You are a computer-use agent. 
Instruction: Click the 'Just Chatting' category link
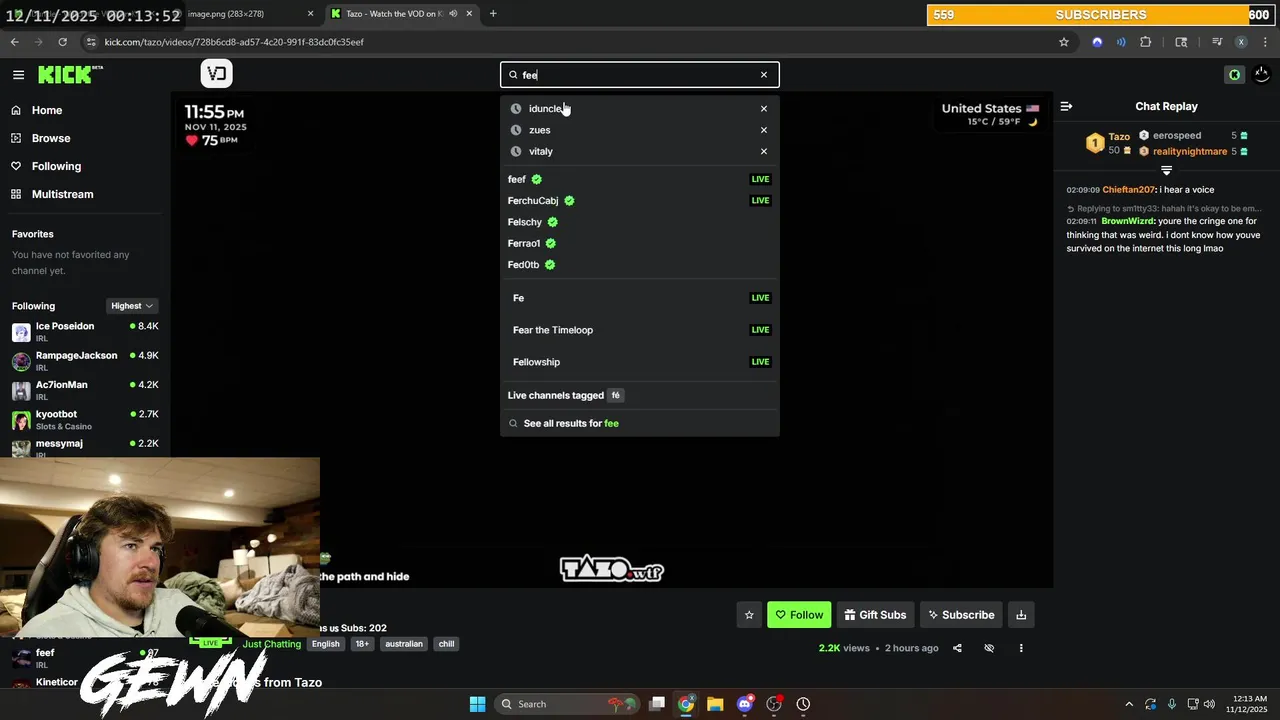point(272,644)
